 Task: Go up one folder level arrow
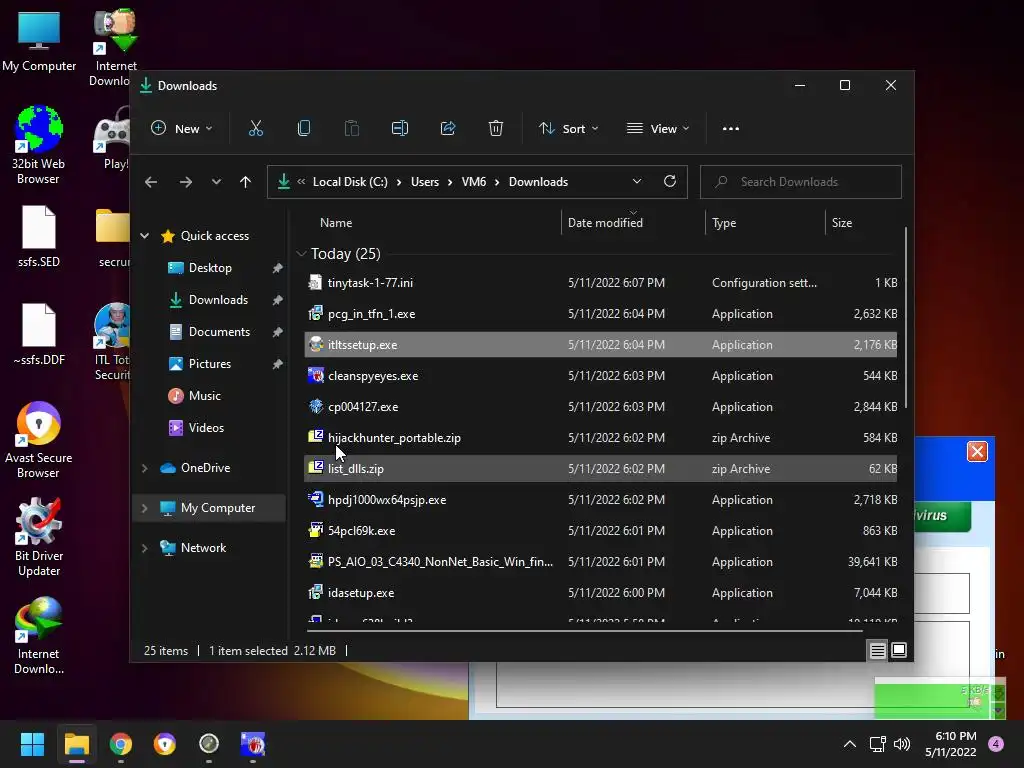(x=245, y=182)
